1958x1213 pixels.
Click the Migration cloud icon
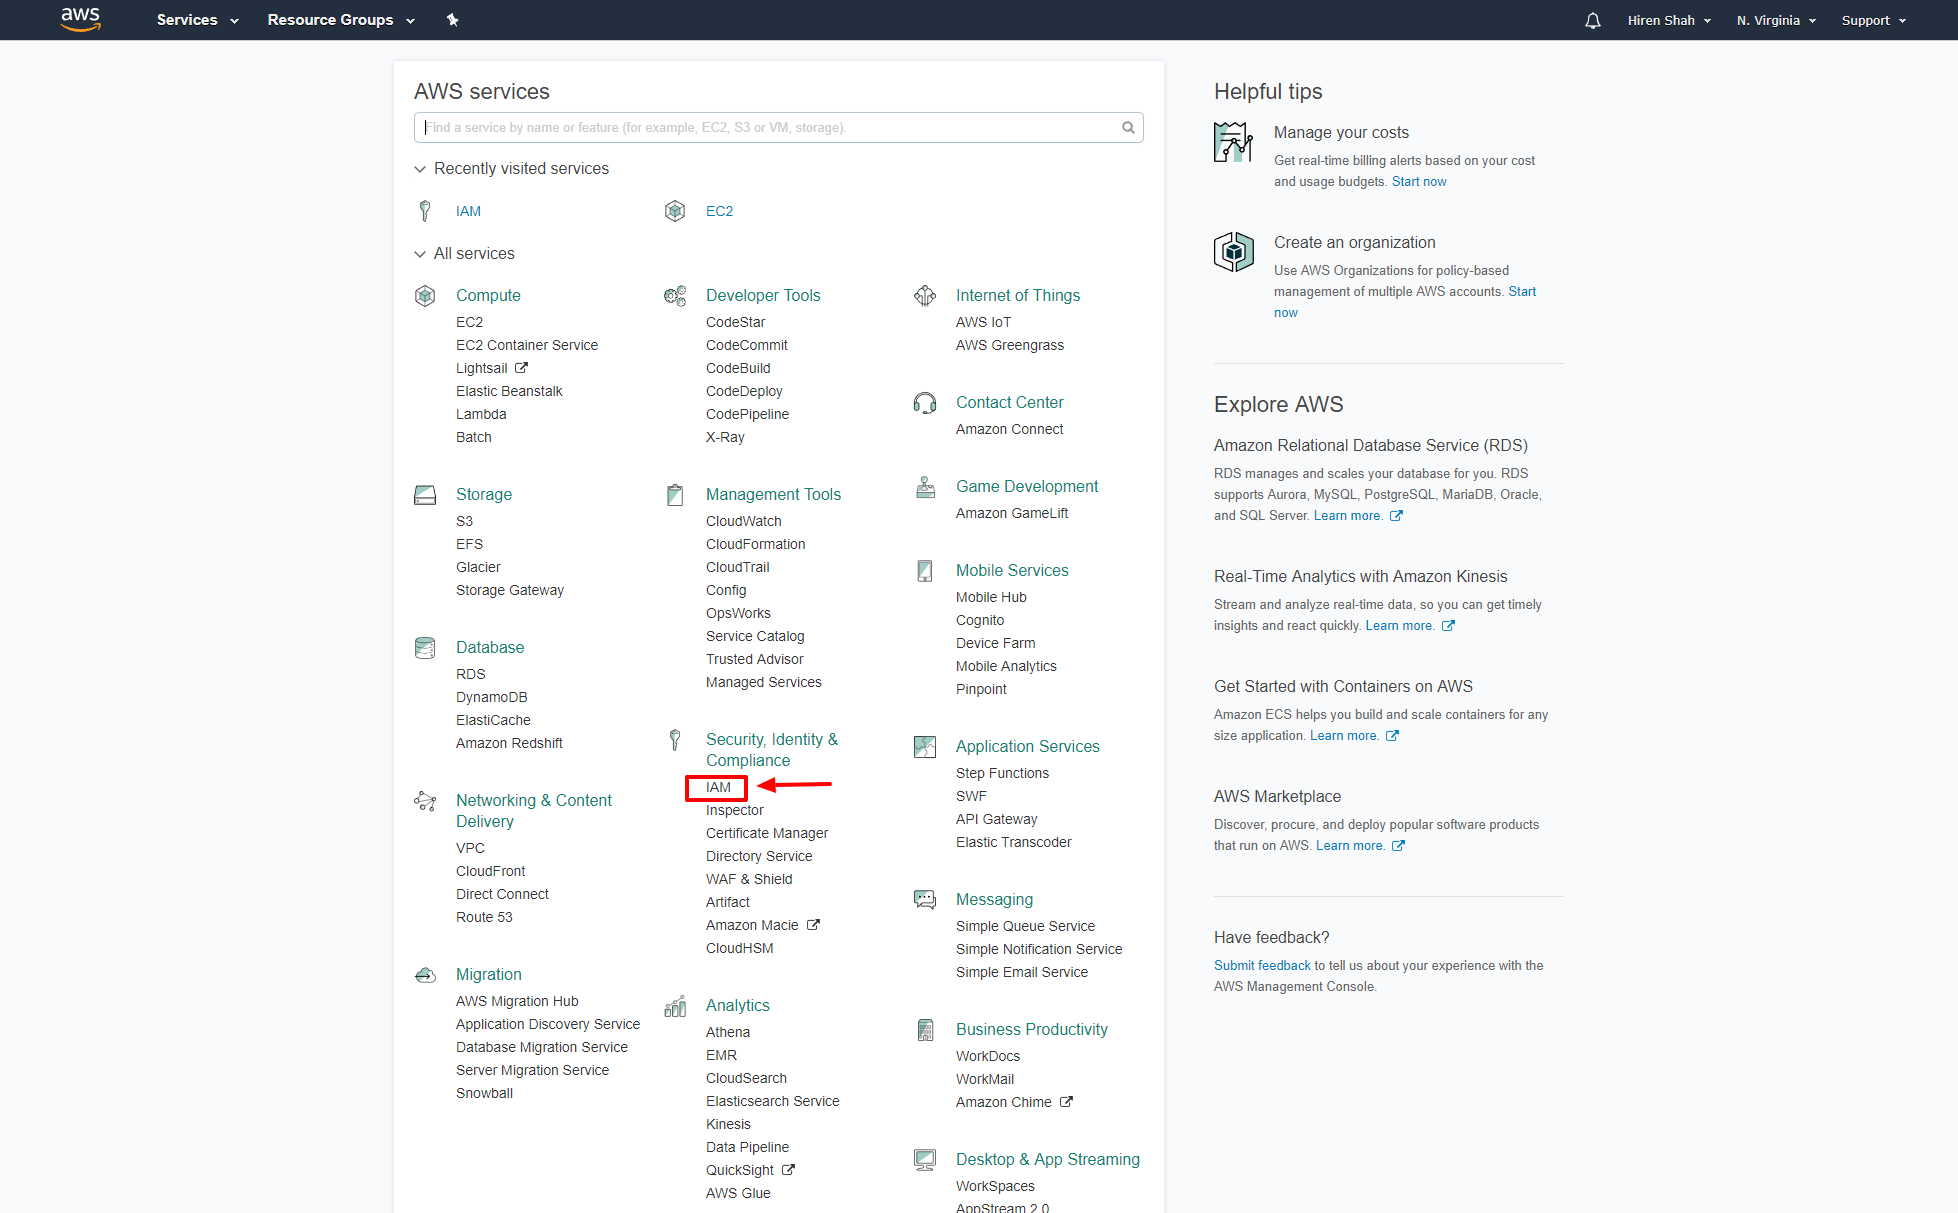425,974
